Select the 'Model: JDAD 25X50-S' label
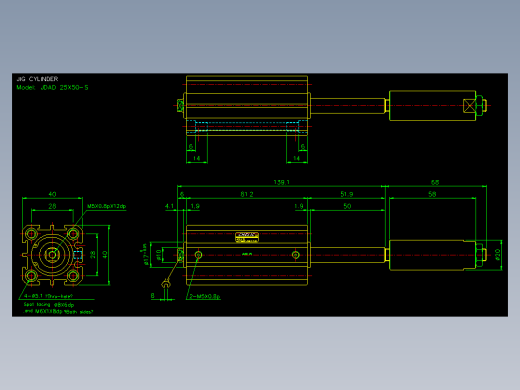The width and height of the screenshot is (520, 390). 52,88
